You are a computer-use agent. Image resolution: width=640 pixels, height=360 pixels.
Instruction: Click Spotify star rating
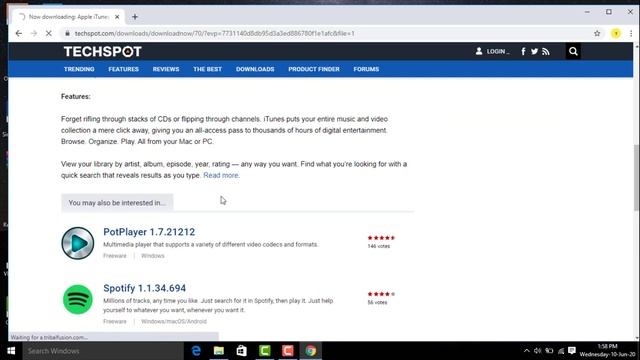point(381,294)
